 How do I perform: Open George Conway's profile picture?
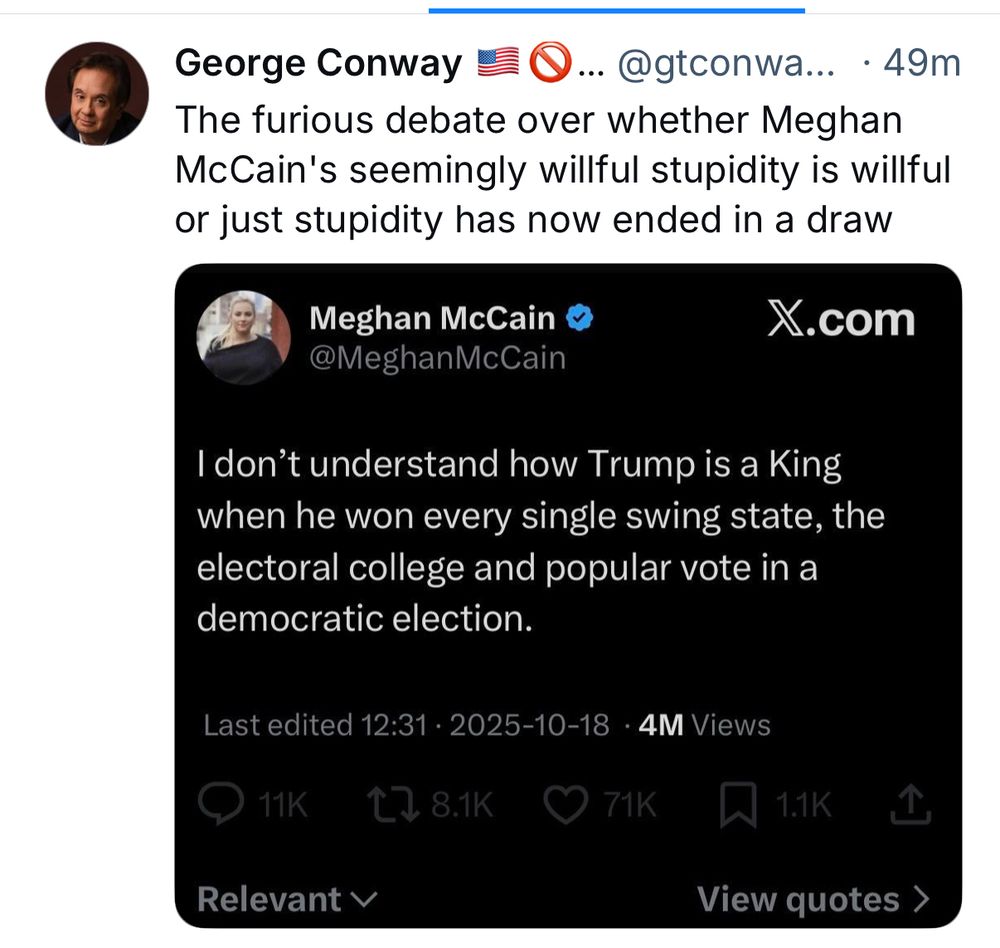click(x=97, y=94)
